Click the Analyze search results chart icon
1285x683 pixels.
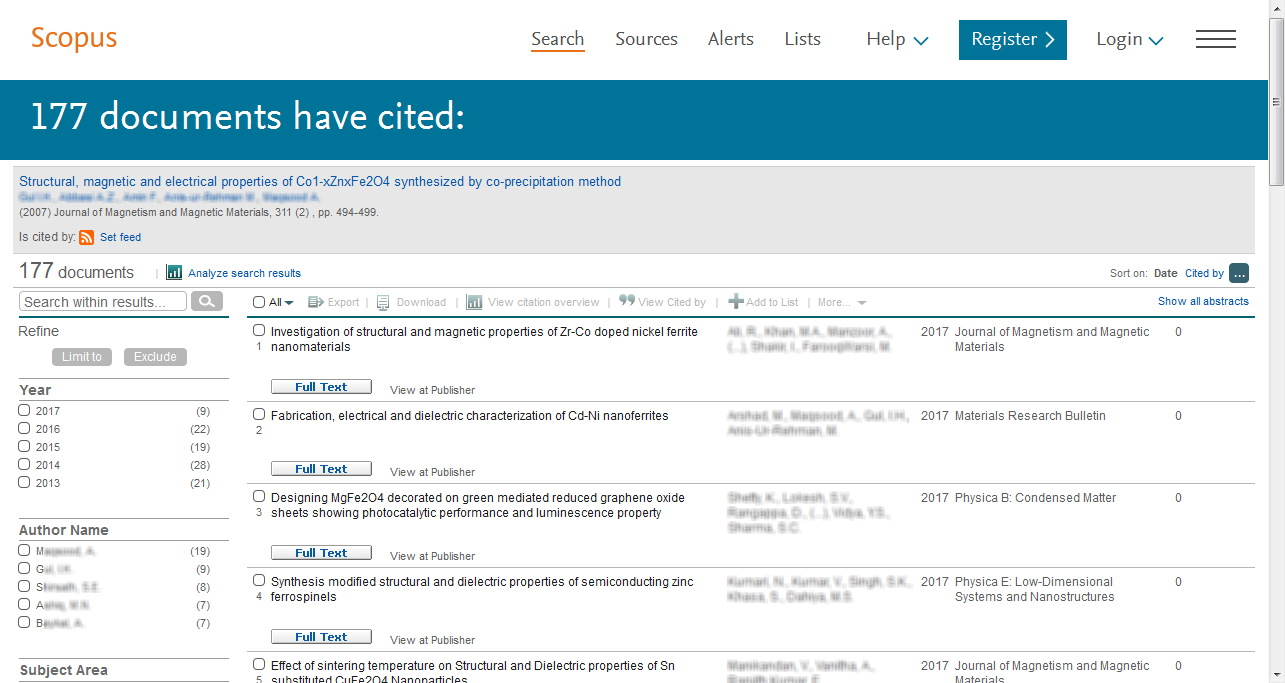[174, 272]
